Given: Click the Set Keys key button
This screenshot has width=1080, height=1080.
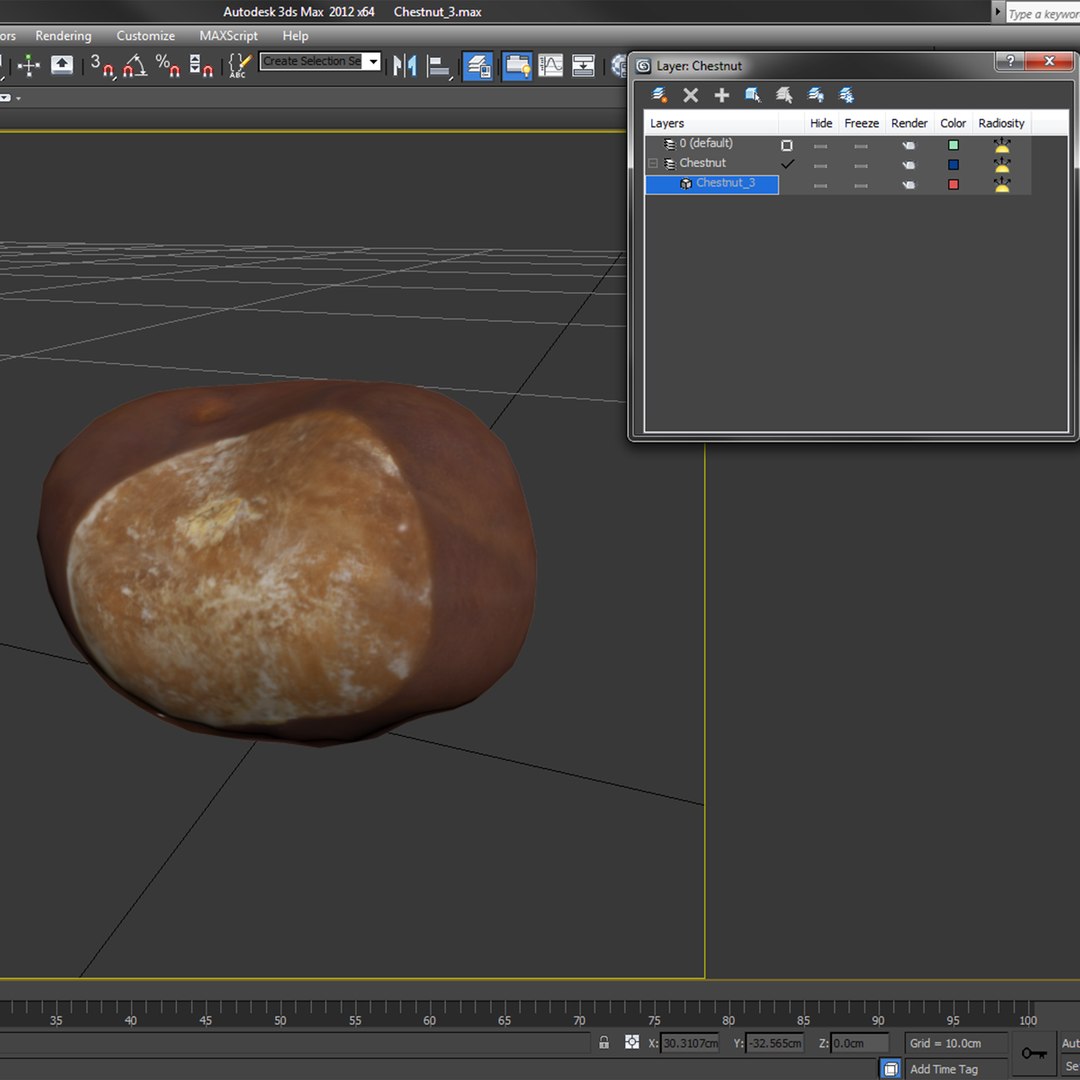Looking at the screenshot, I should [1033, 1053].
